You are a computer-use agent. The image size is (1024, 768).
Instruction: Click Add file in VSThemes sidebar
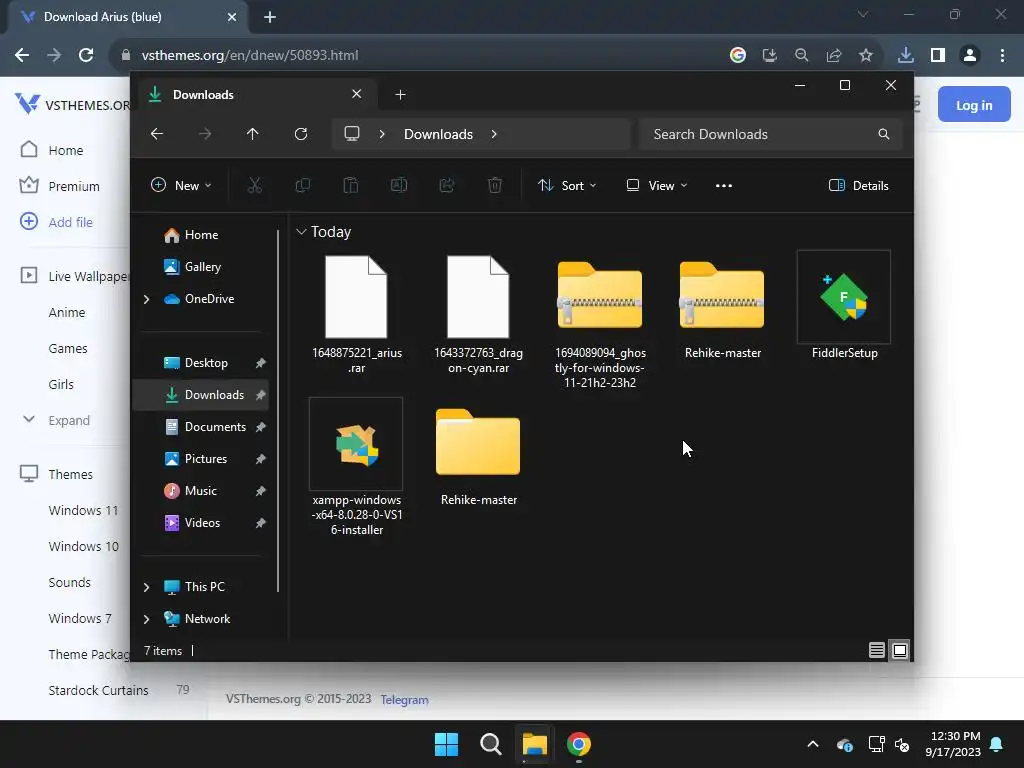(x=71, y=222)
